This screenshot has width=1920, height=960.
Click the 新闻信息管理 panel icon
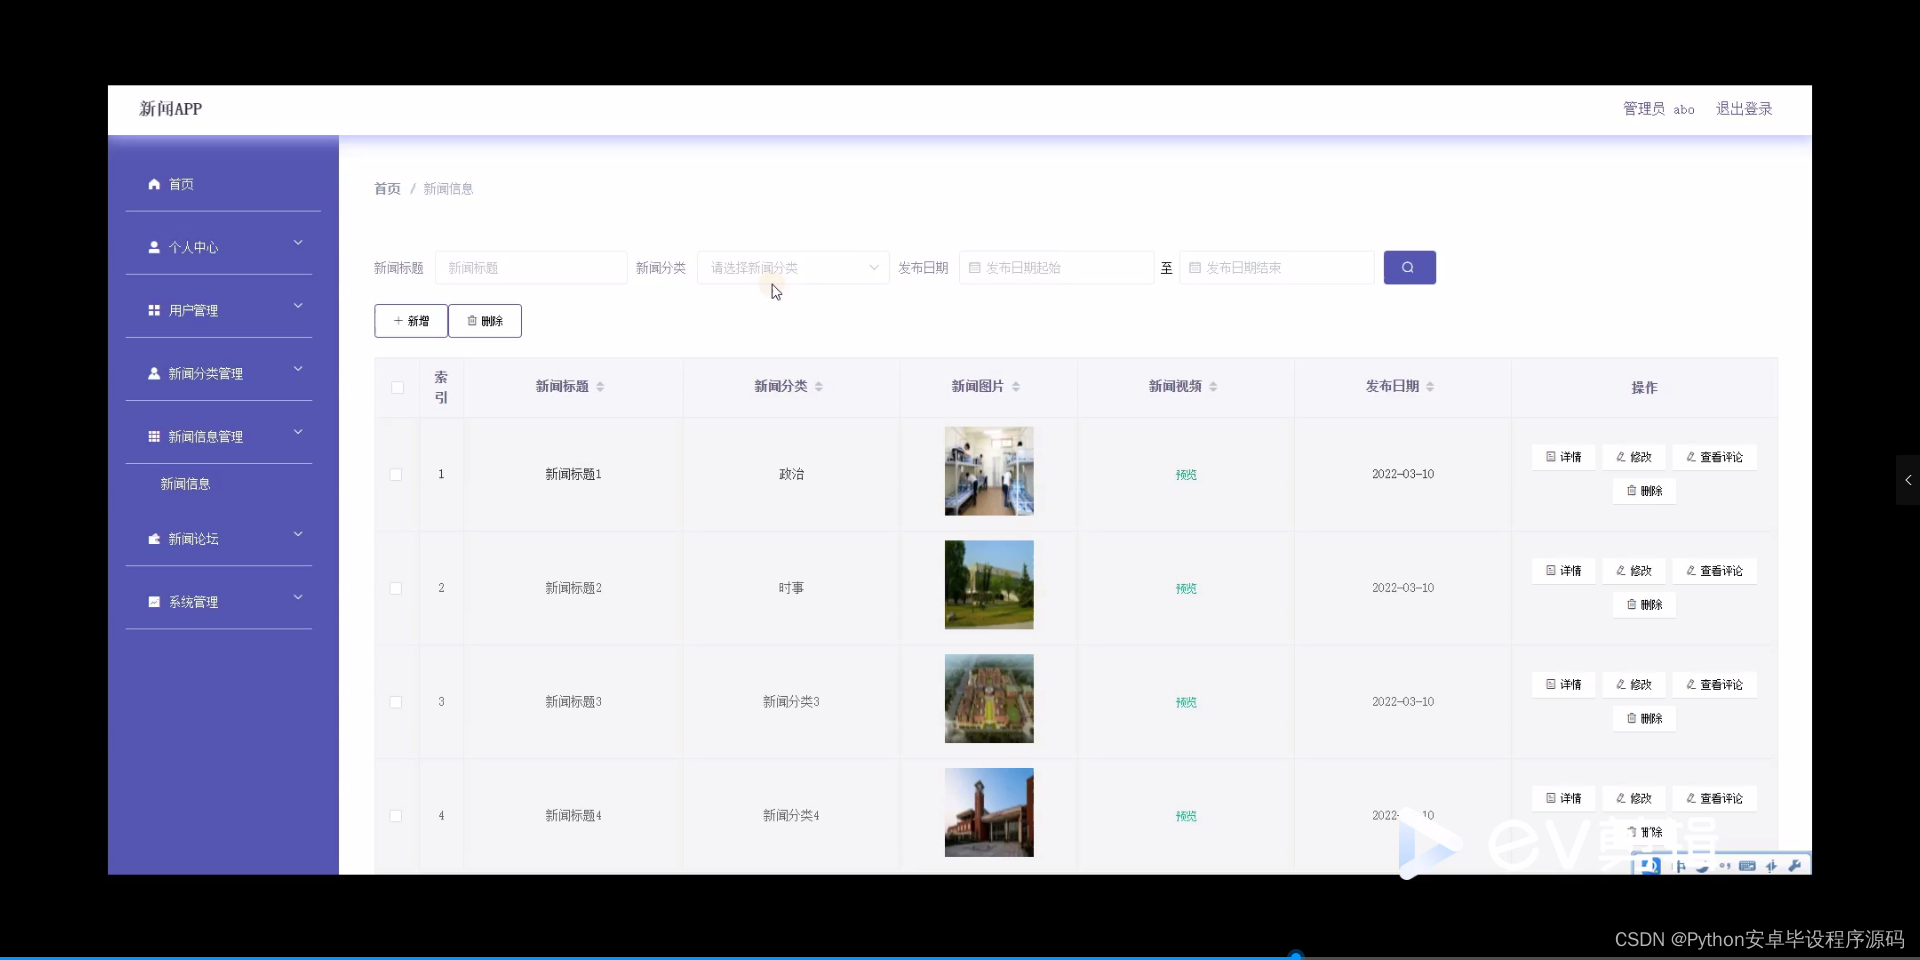(153, 436)
